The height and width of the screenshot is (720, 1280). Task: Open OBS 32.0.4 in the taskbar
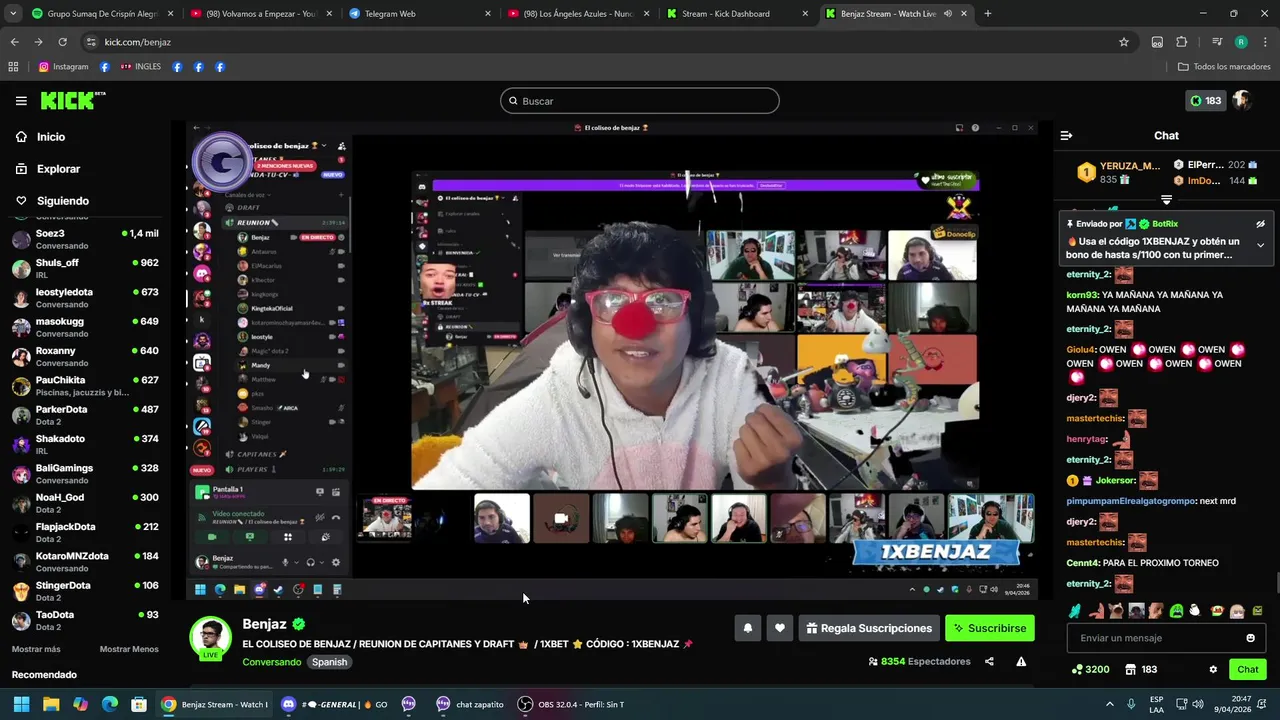(x=571, y=704)
